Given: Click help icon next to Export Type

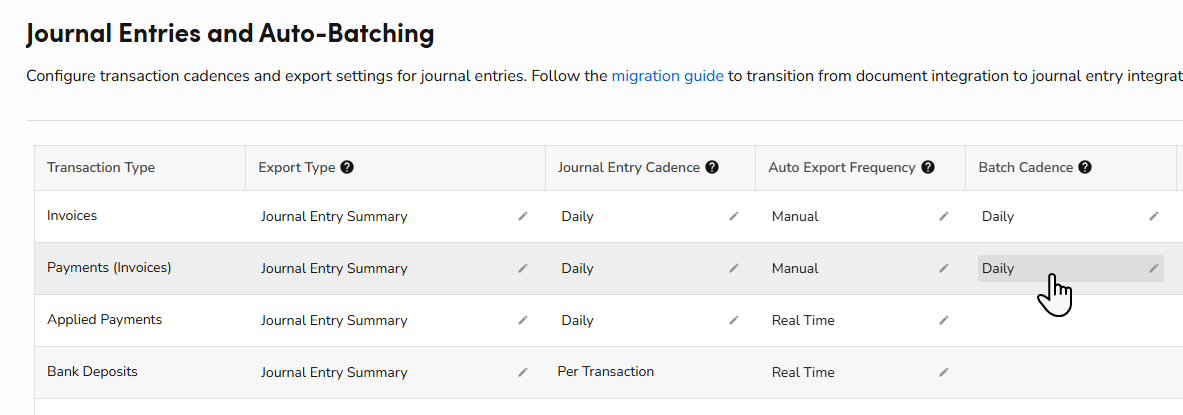Looking at the screenshot, I should pos(347,168).
